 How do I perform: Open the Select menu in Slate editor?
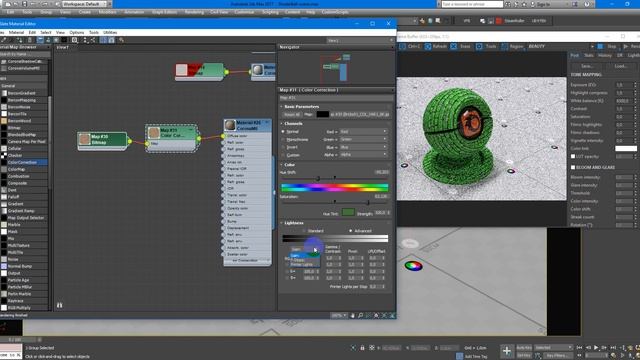coord(46,32)
